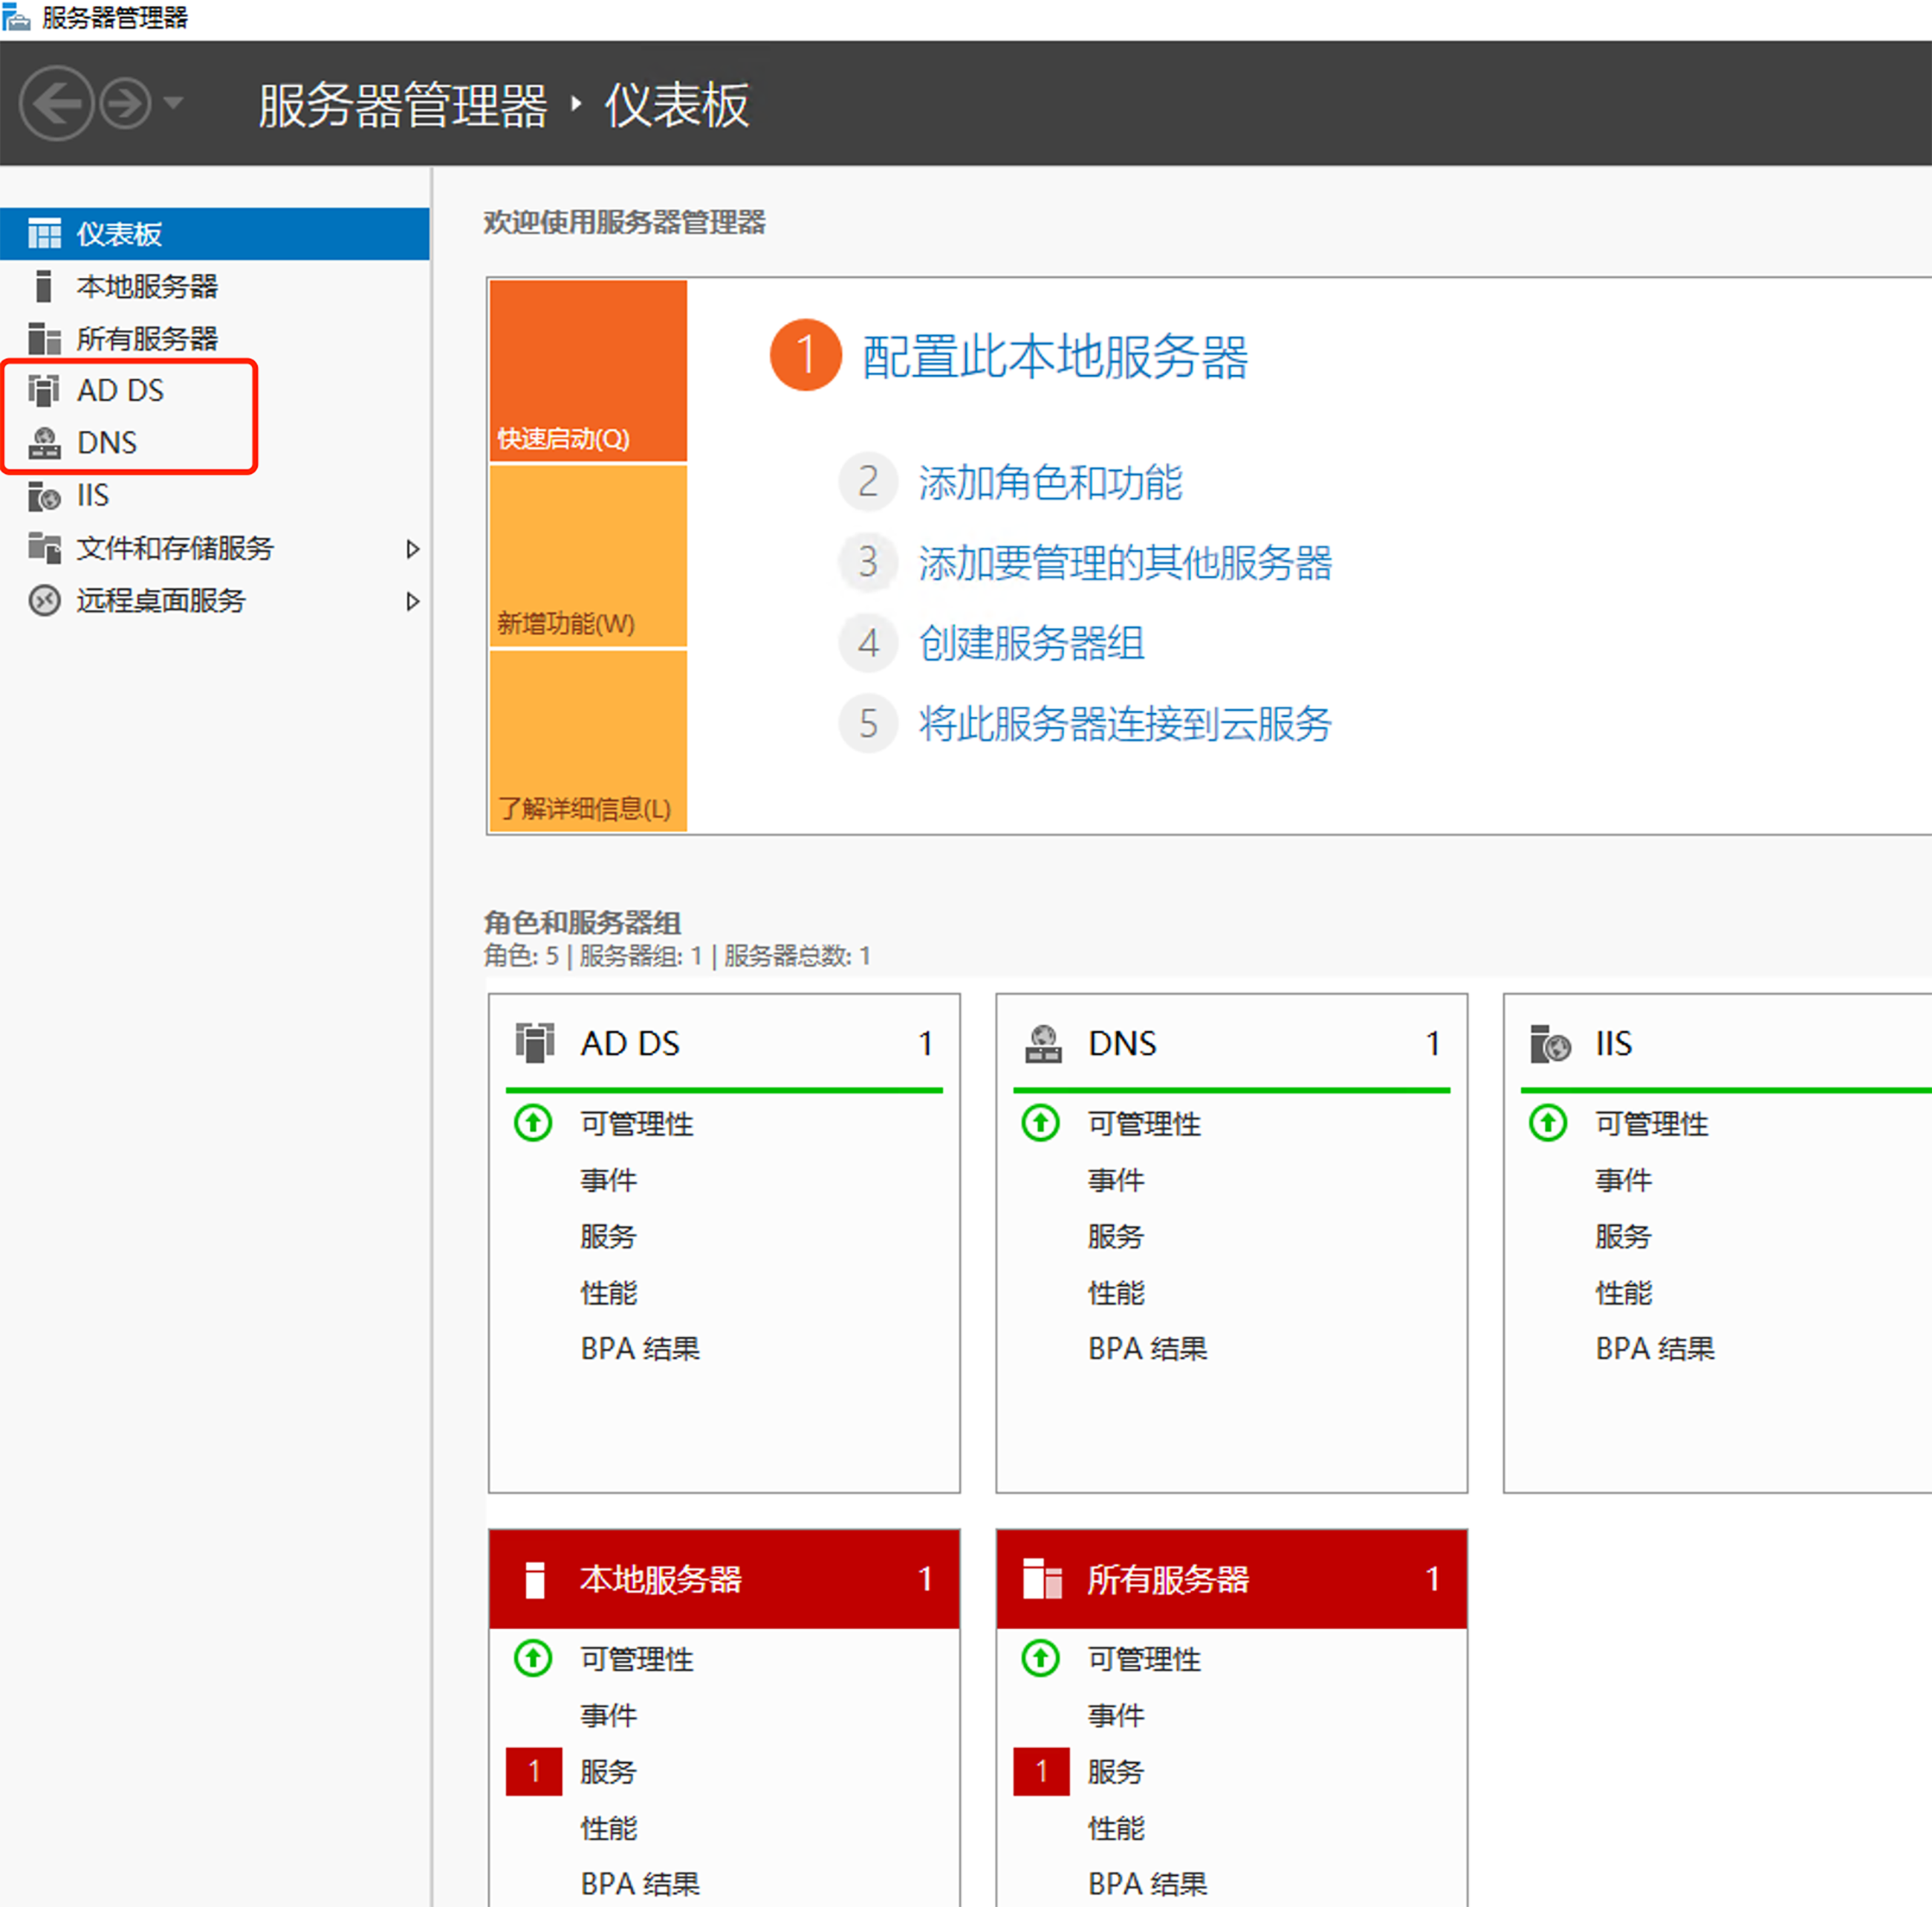Click red alert badge beside 所有服务器 服务
The height and width of the screenshot is (1907, 1932).
[1042, 1772]
